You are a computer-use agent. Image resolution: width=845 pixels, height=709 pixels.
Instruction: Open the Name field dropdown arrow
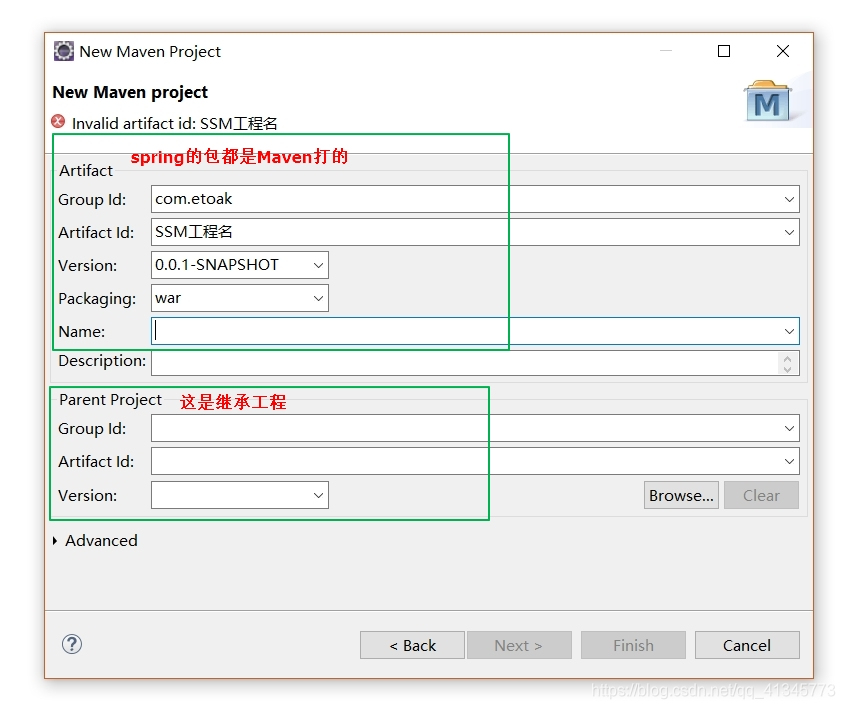click(789, 331)
